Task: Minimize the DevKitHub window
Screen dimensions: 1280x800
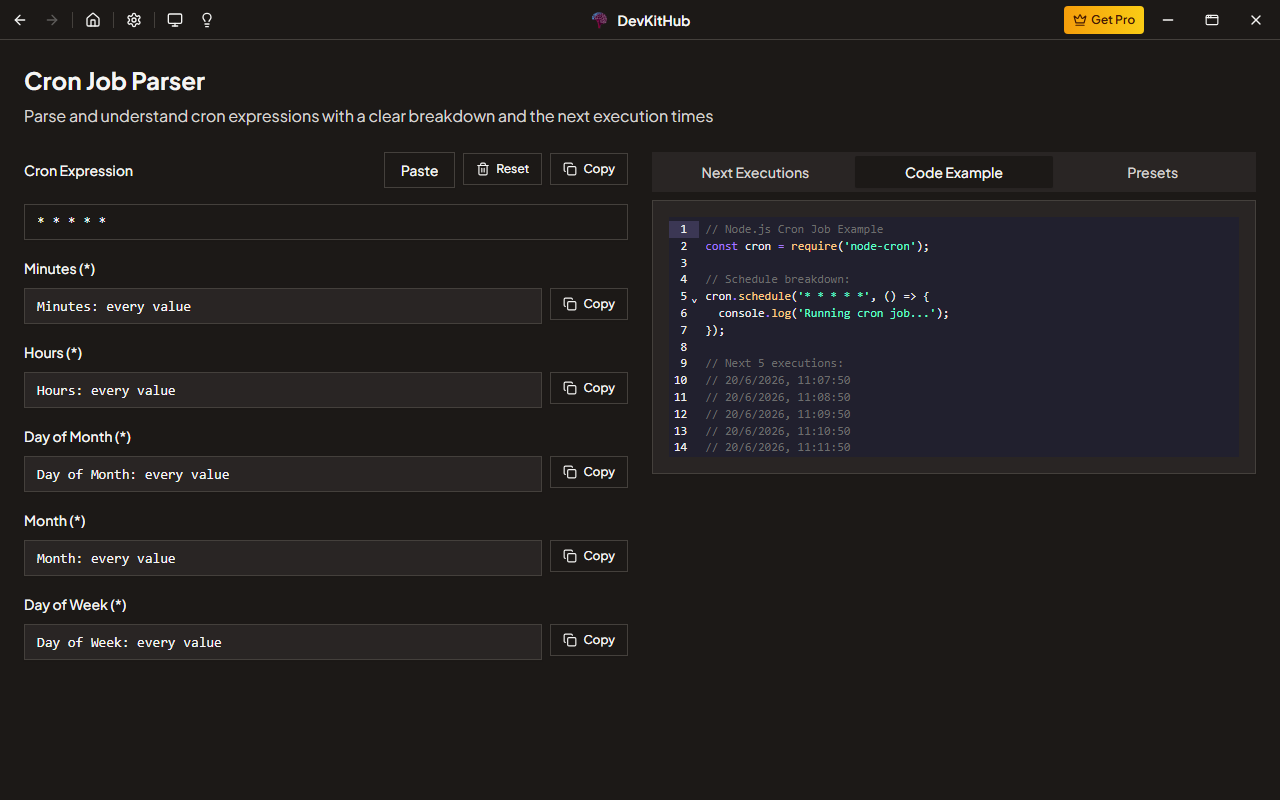Action: tap(1167, 20)
